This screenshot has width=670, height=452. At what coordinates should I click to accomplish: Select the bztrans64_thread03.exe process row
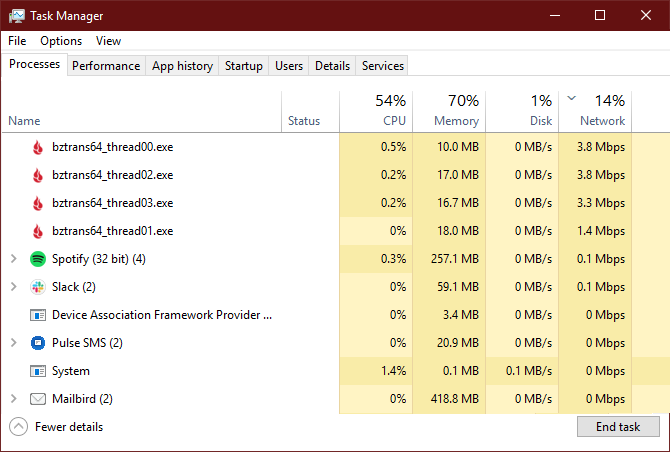click(x=112, y=203)
